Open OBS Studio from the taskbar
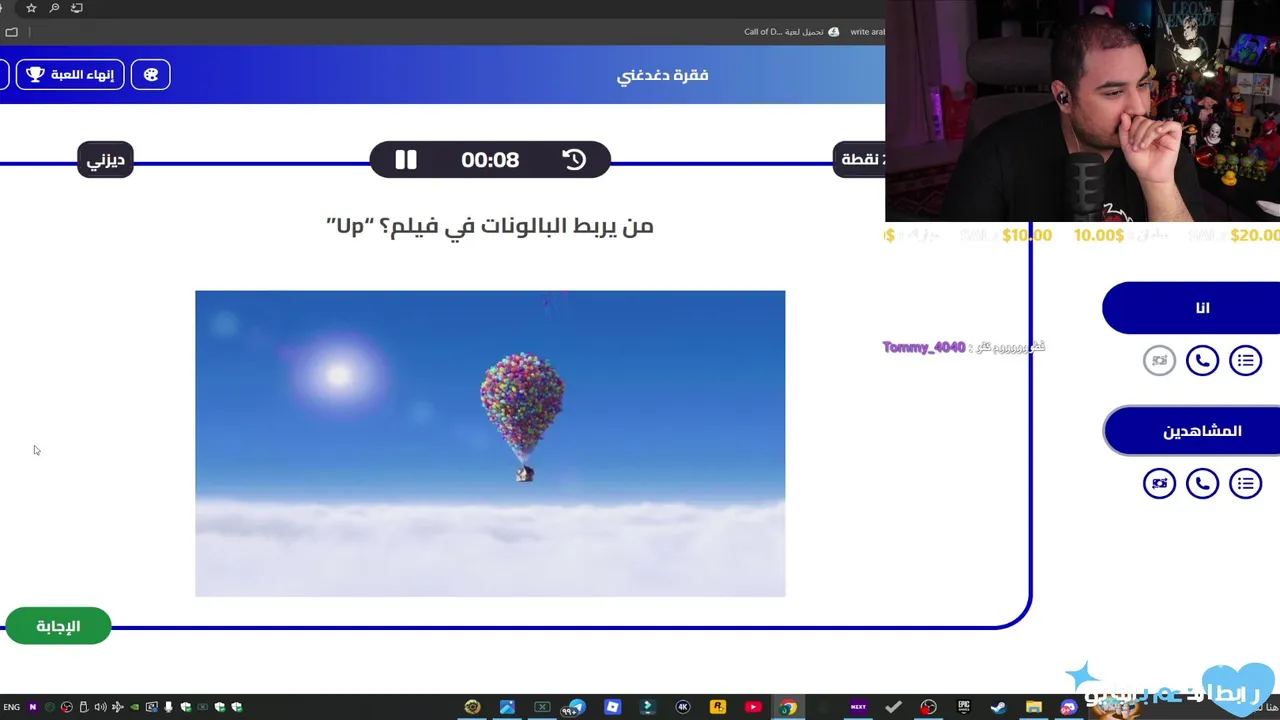1280x720 pixels. [x=928, y=707]
